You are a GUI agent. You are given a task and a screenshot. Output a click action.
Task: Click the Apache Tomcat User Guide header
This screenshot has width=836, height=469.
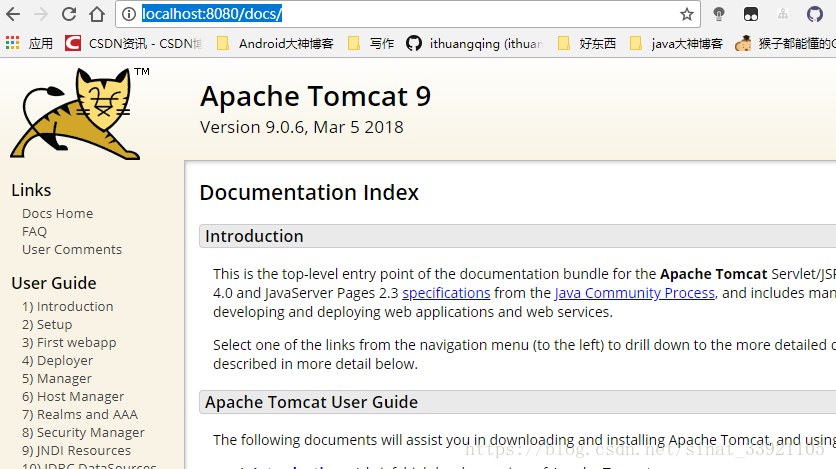[x=517, y=402]
